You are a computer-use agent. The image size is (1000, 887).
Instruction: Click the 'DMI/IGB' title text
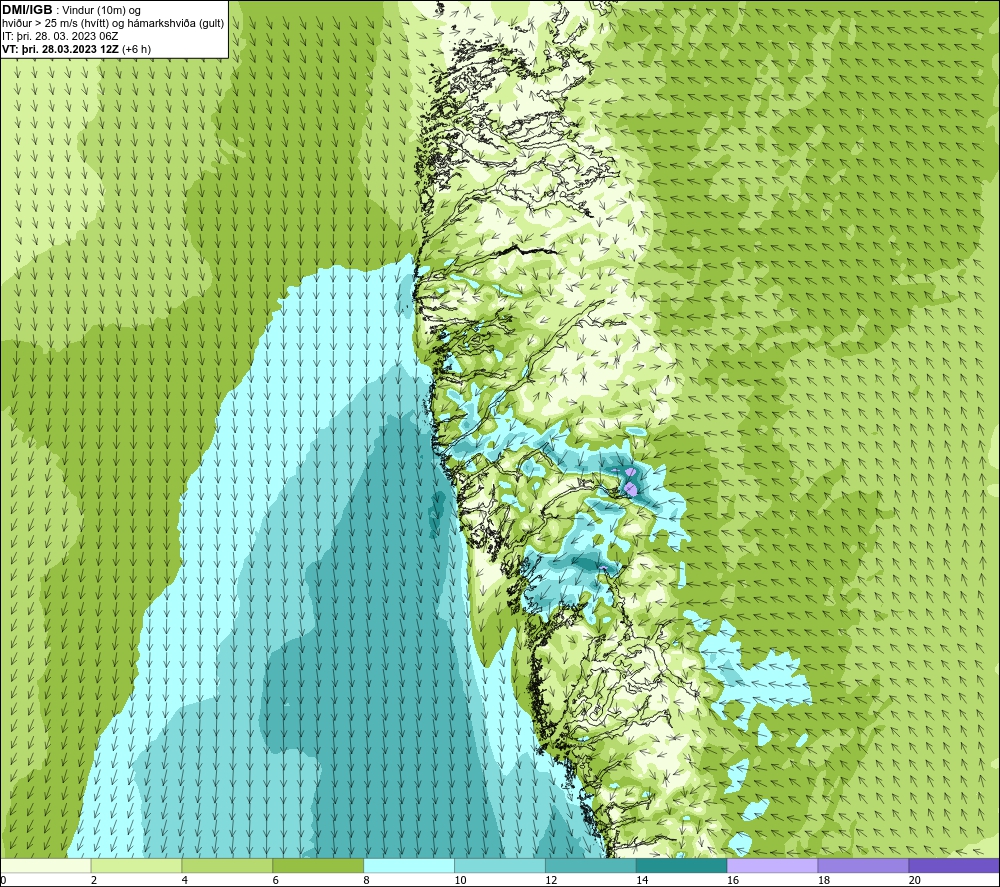(27, 10)
